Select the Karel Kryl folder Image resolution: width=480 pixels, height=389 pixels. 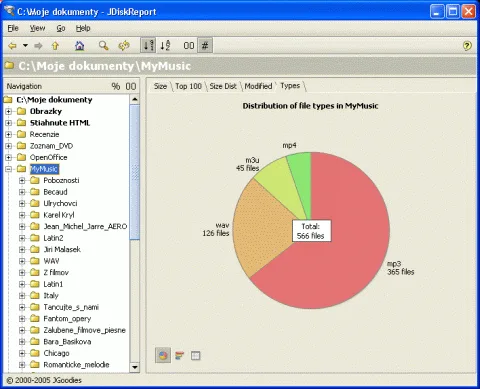pyautogui.click(x=59, y=215)
